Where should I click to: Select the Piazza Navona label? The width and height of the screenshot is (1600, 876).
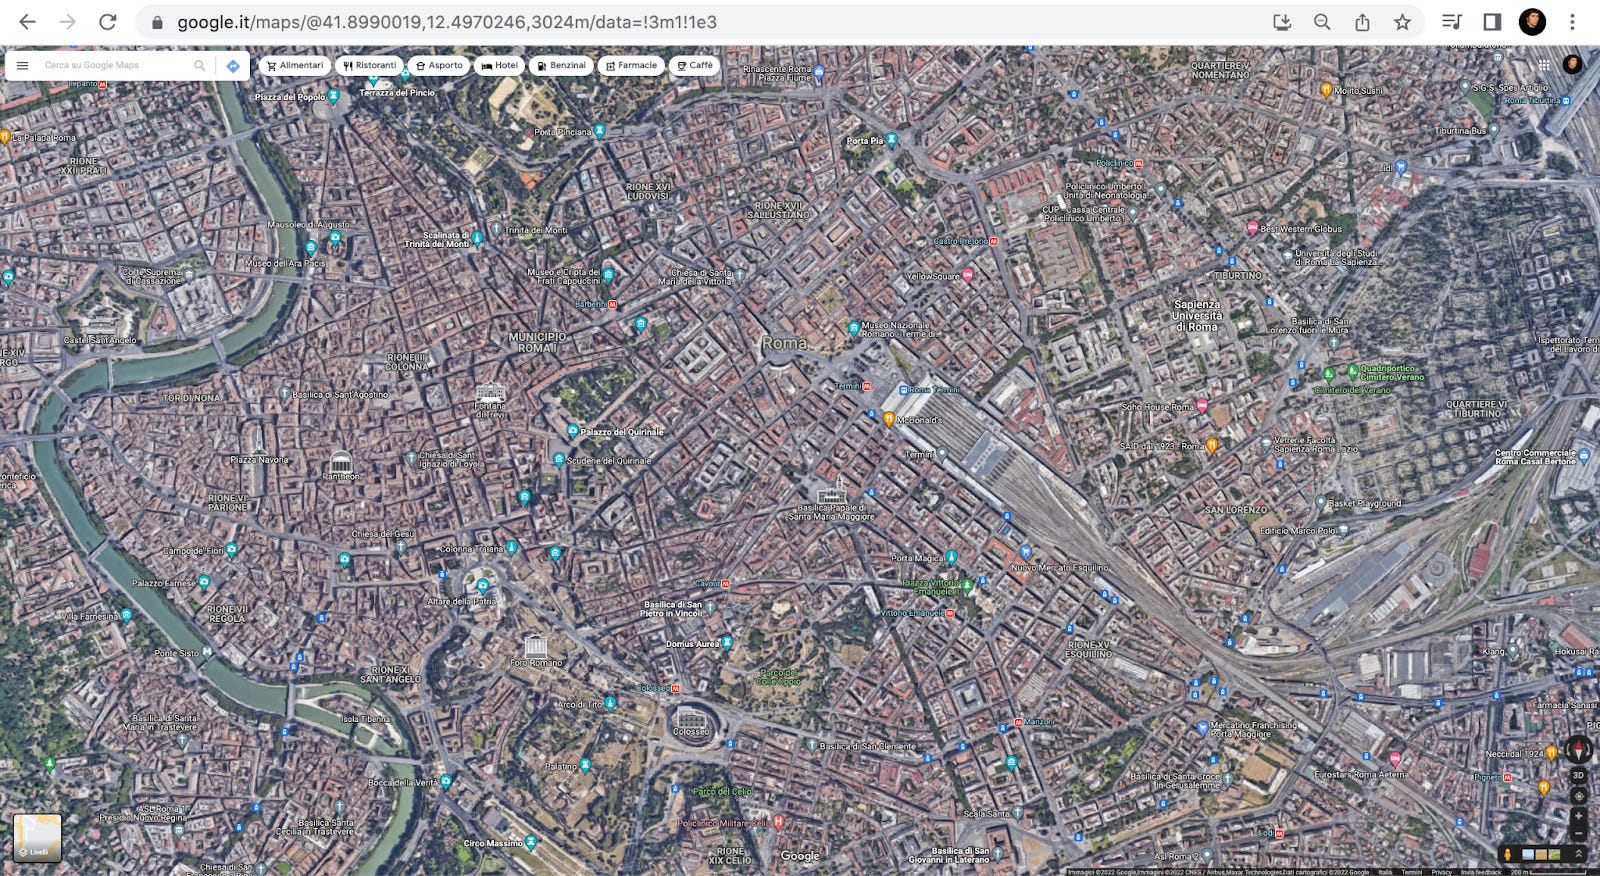(x=259, y=460)
